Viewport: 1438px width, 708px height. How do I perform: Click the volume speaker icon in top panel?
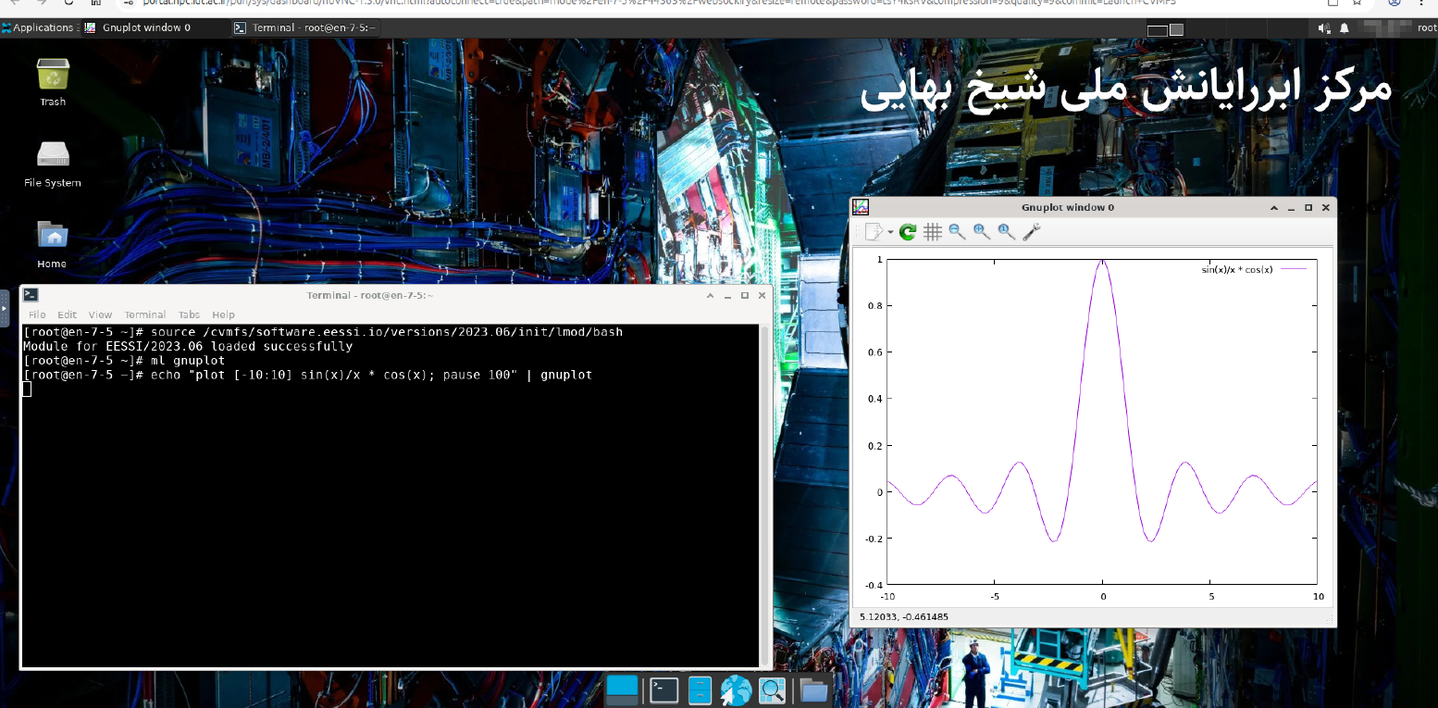pos(1324,28)
